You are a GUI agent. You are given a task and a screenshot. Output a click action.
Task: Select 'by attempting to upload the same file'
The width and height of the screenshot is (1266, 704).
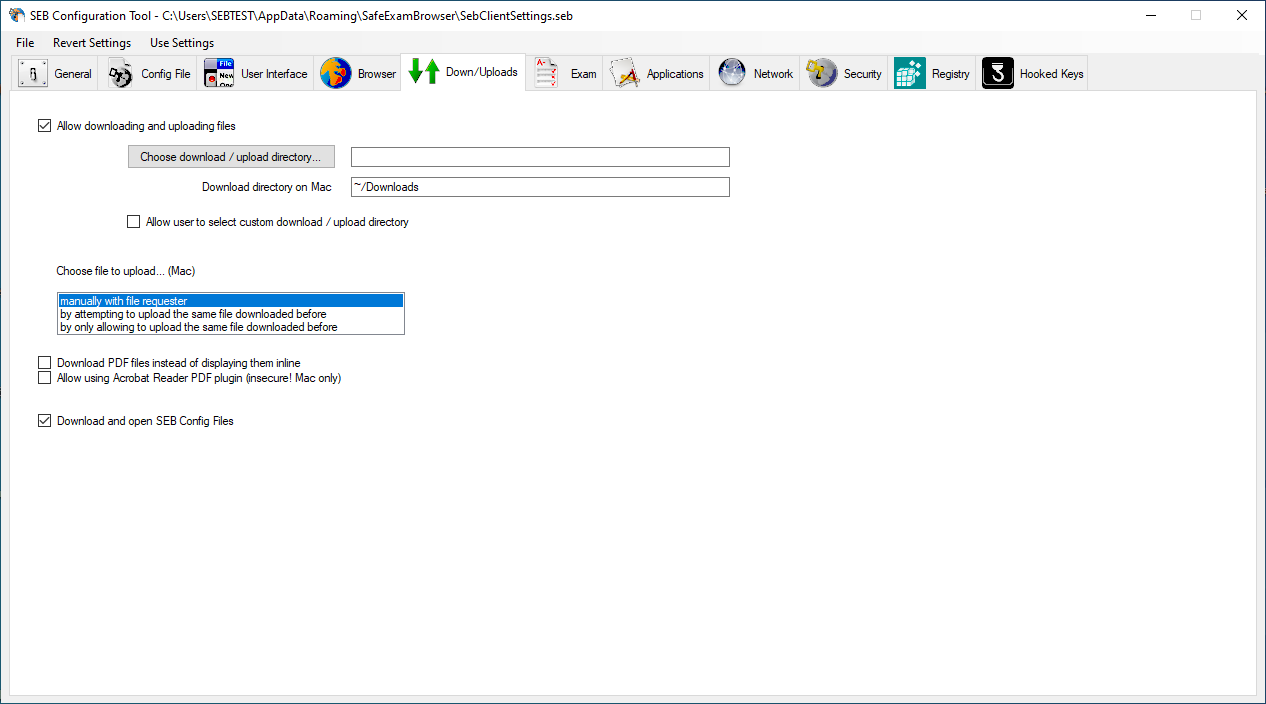(x=231, y=314)
